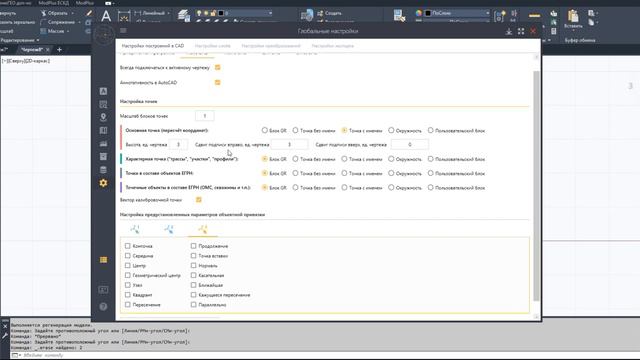Click the settings window vertical scrollbar
The height and width of the screenshot is (360, 640).
536,186
